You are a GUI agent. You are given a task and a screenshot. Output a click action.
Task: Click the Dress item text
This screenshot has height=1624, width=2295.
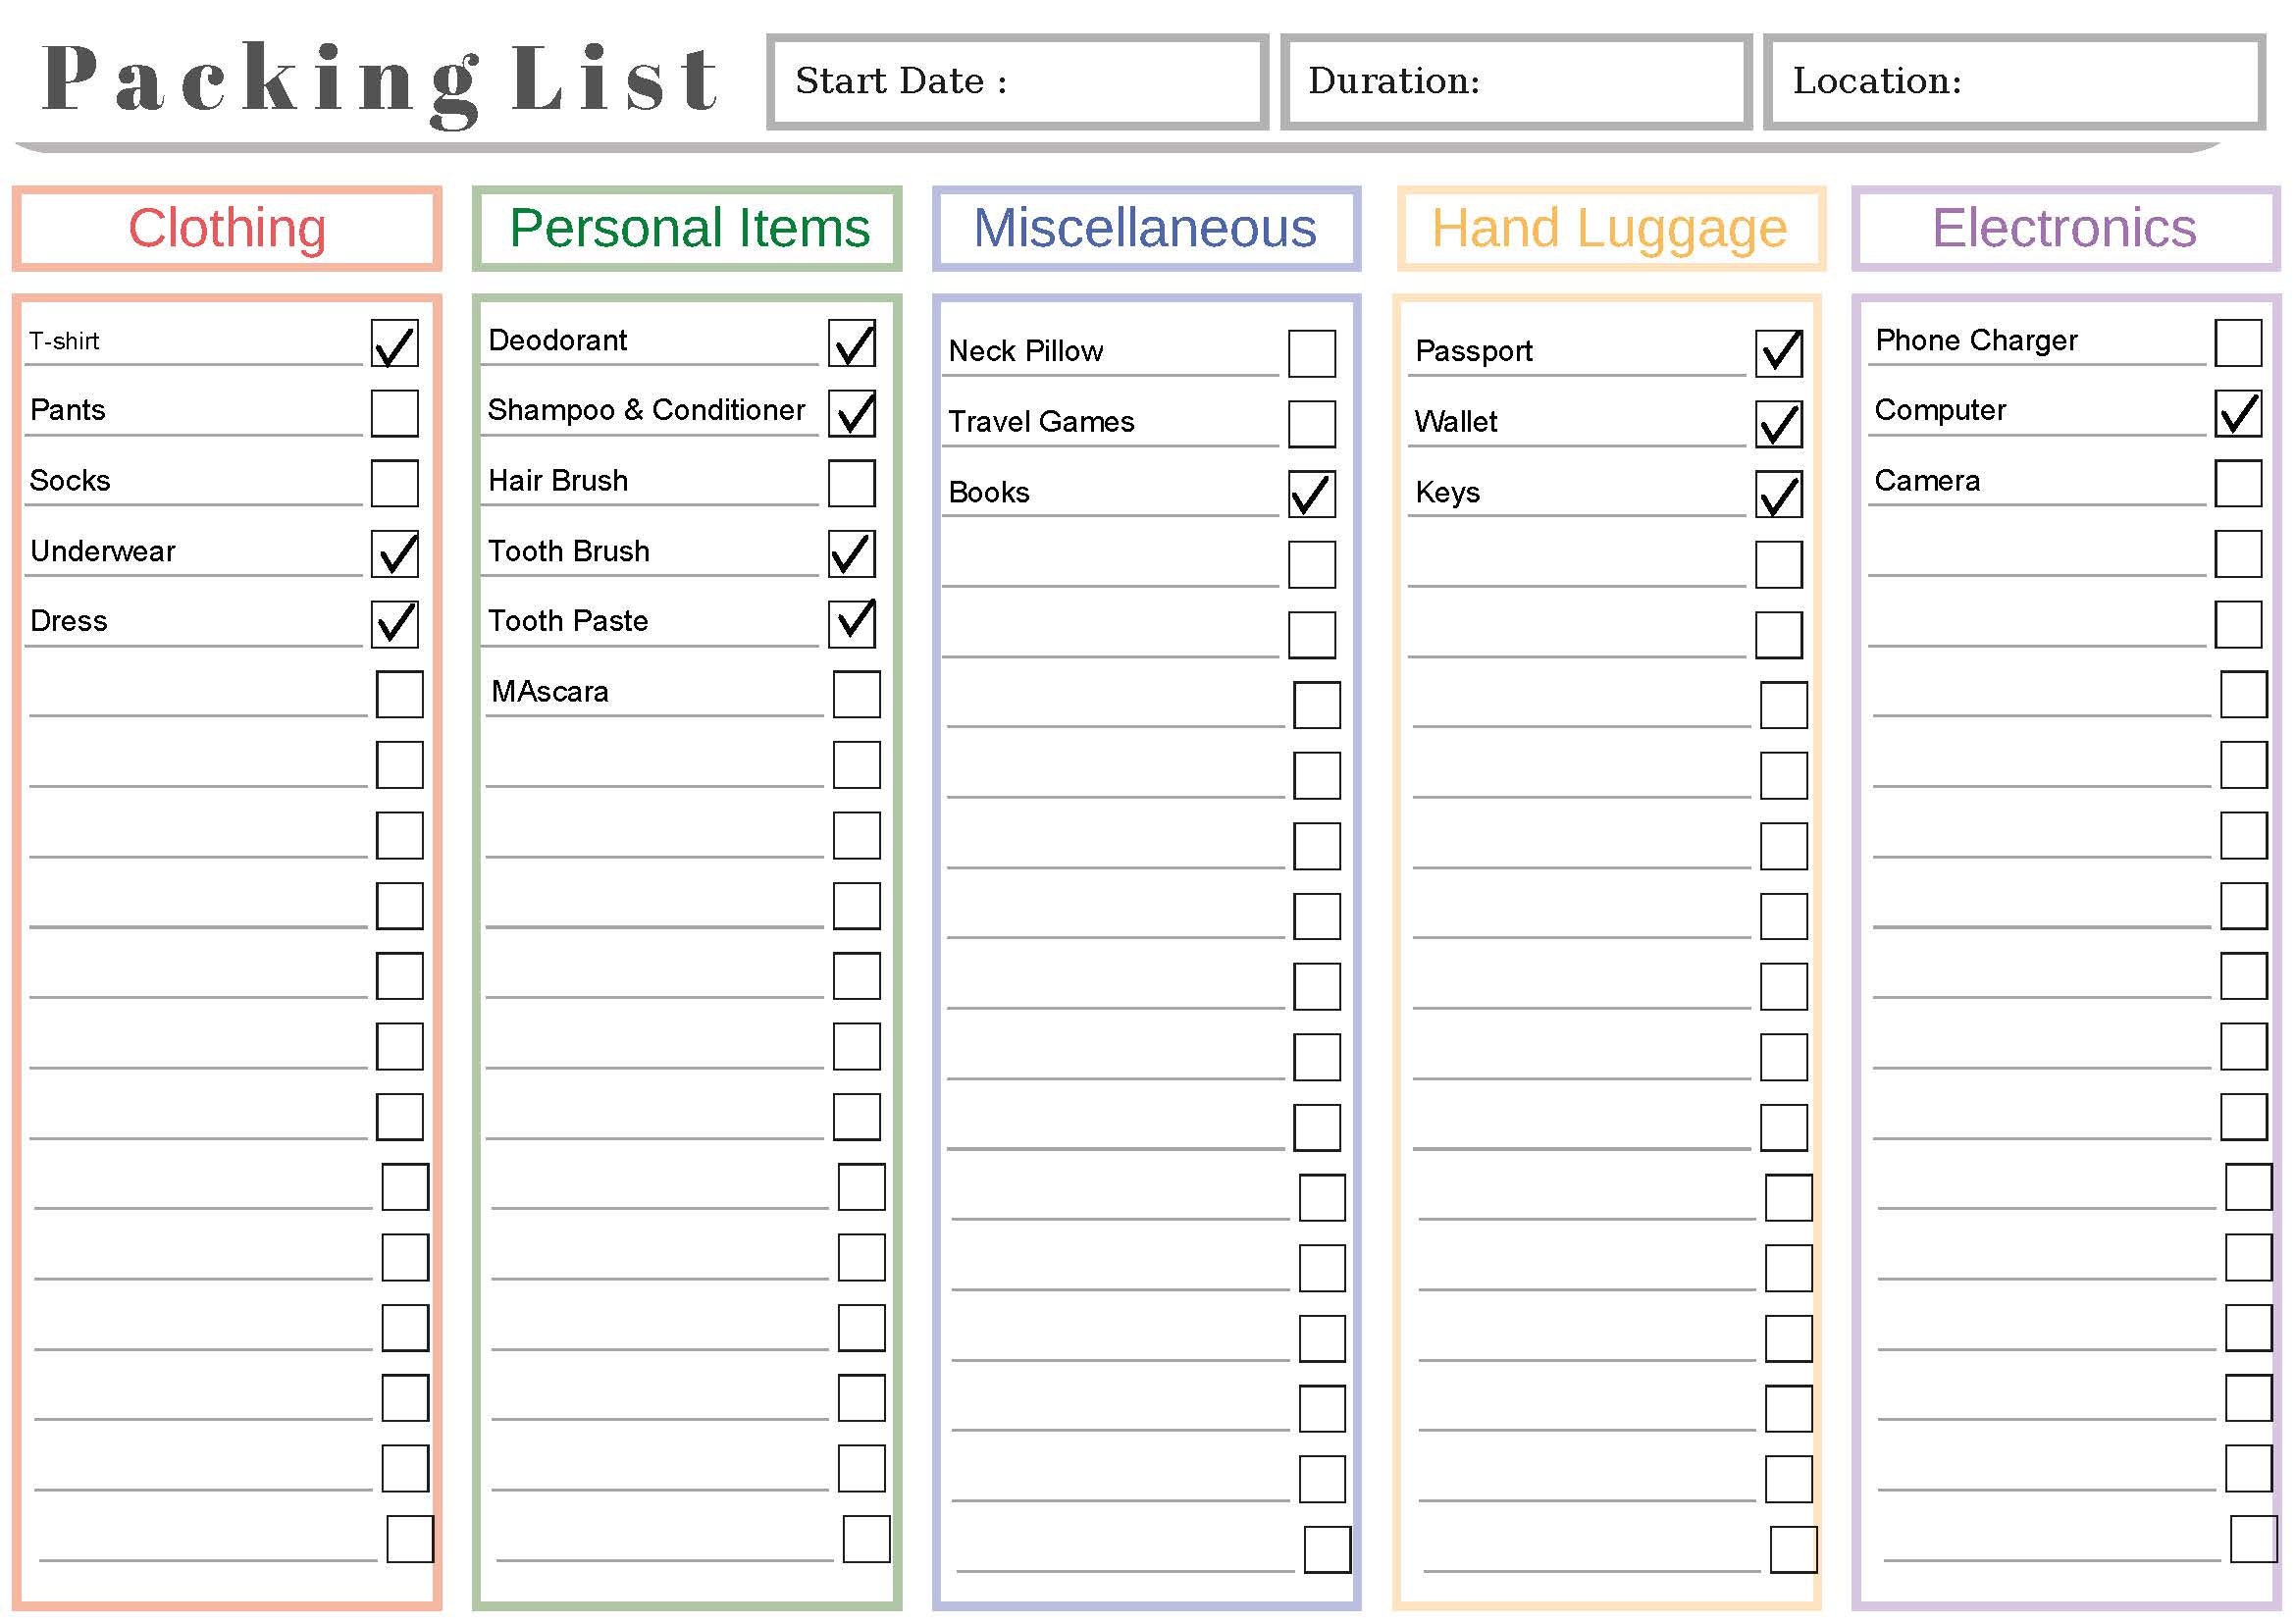click(x=69, y=621)
